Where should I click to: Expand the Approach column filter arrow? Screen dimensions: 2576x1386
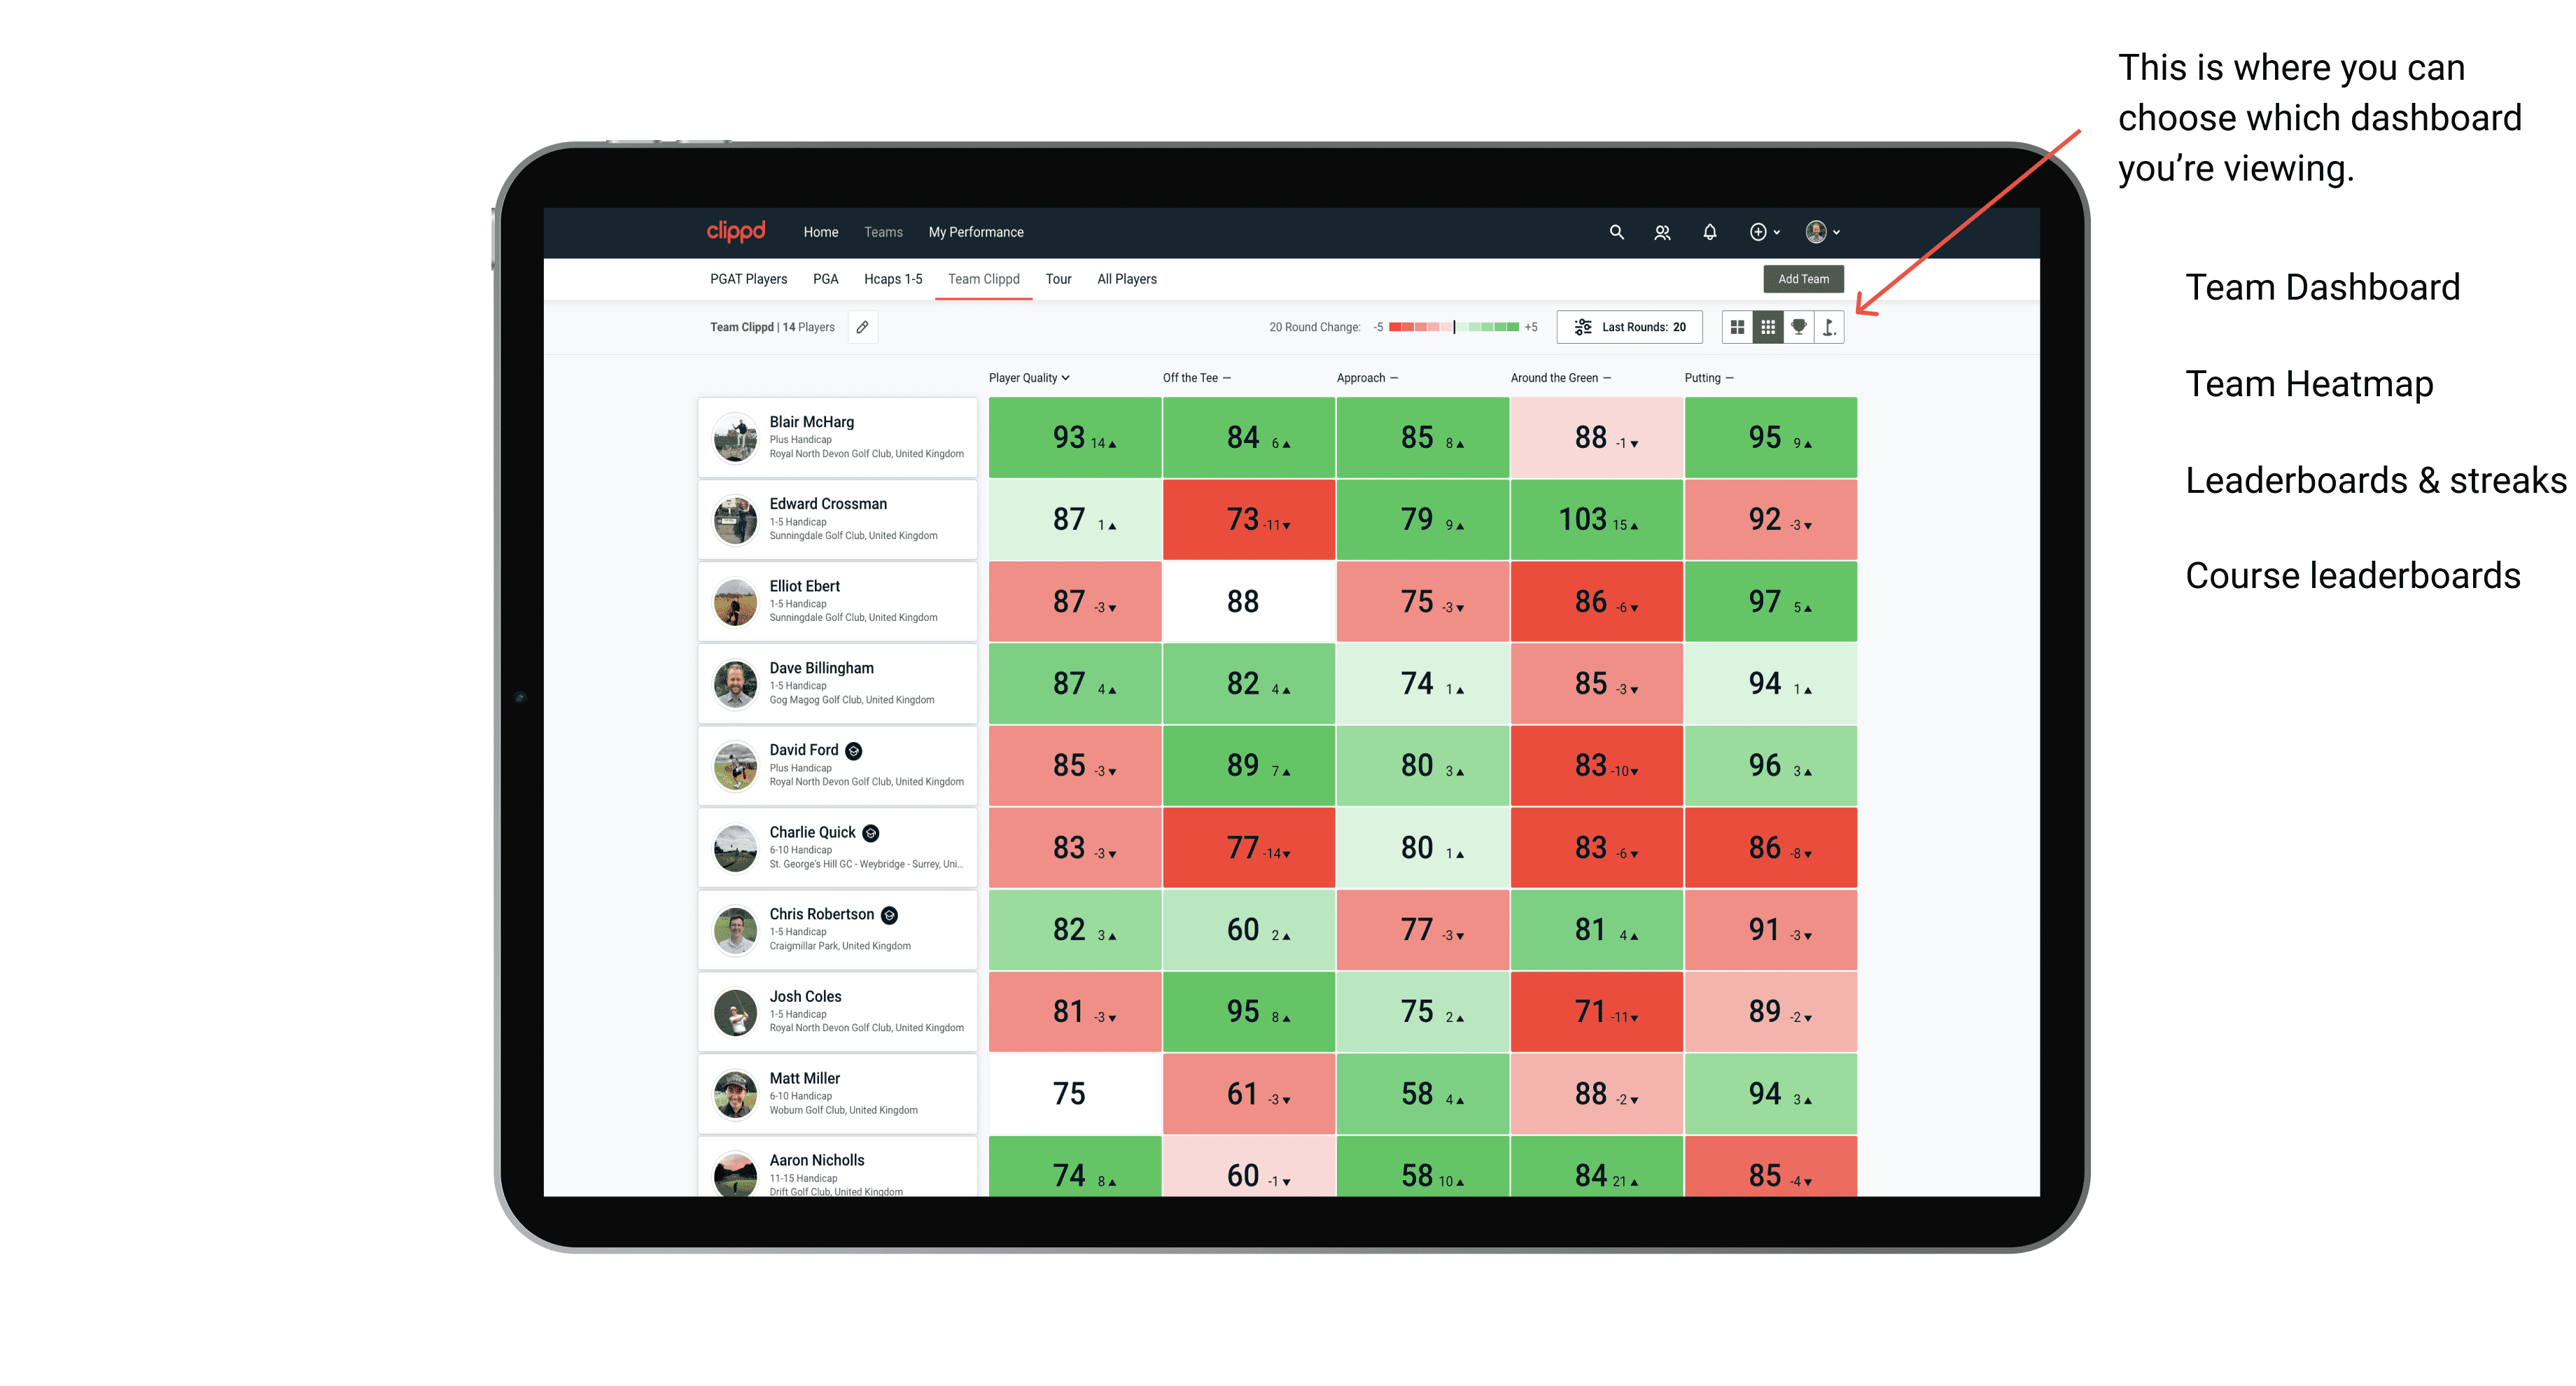pos(1399,379)
